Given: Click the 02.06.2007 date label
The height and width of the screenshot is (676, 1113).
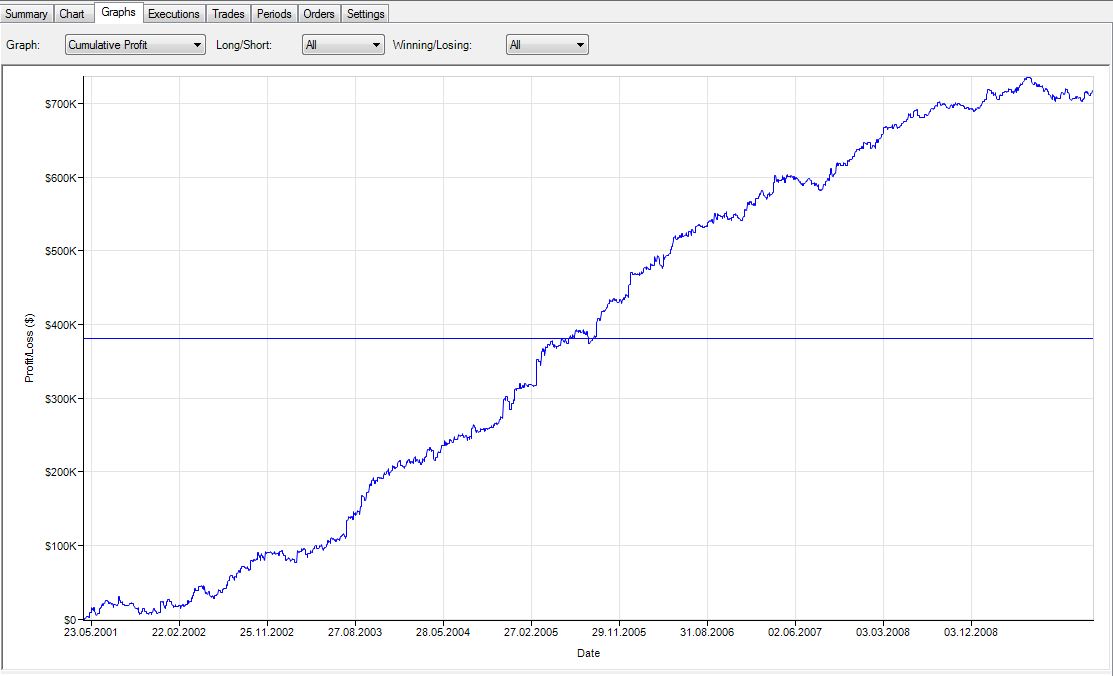Looking at the screenshot, I should coord(795,632).
